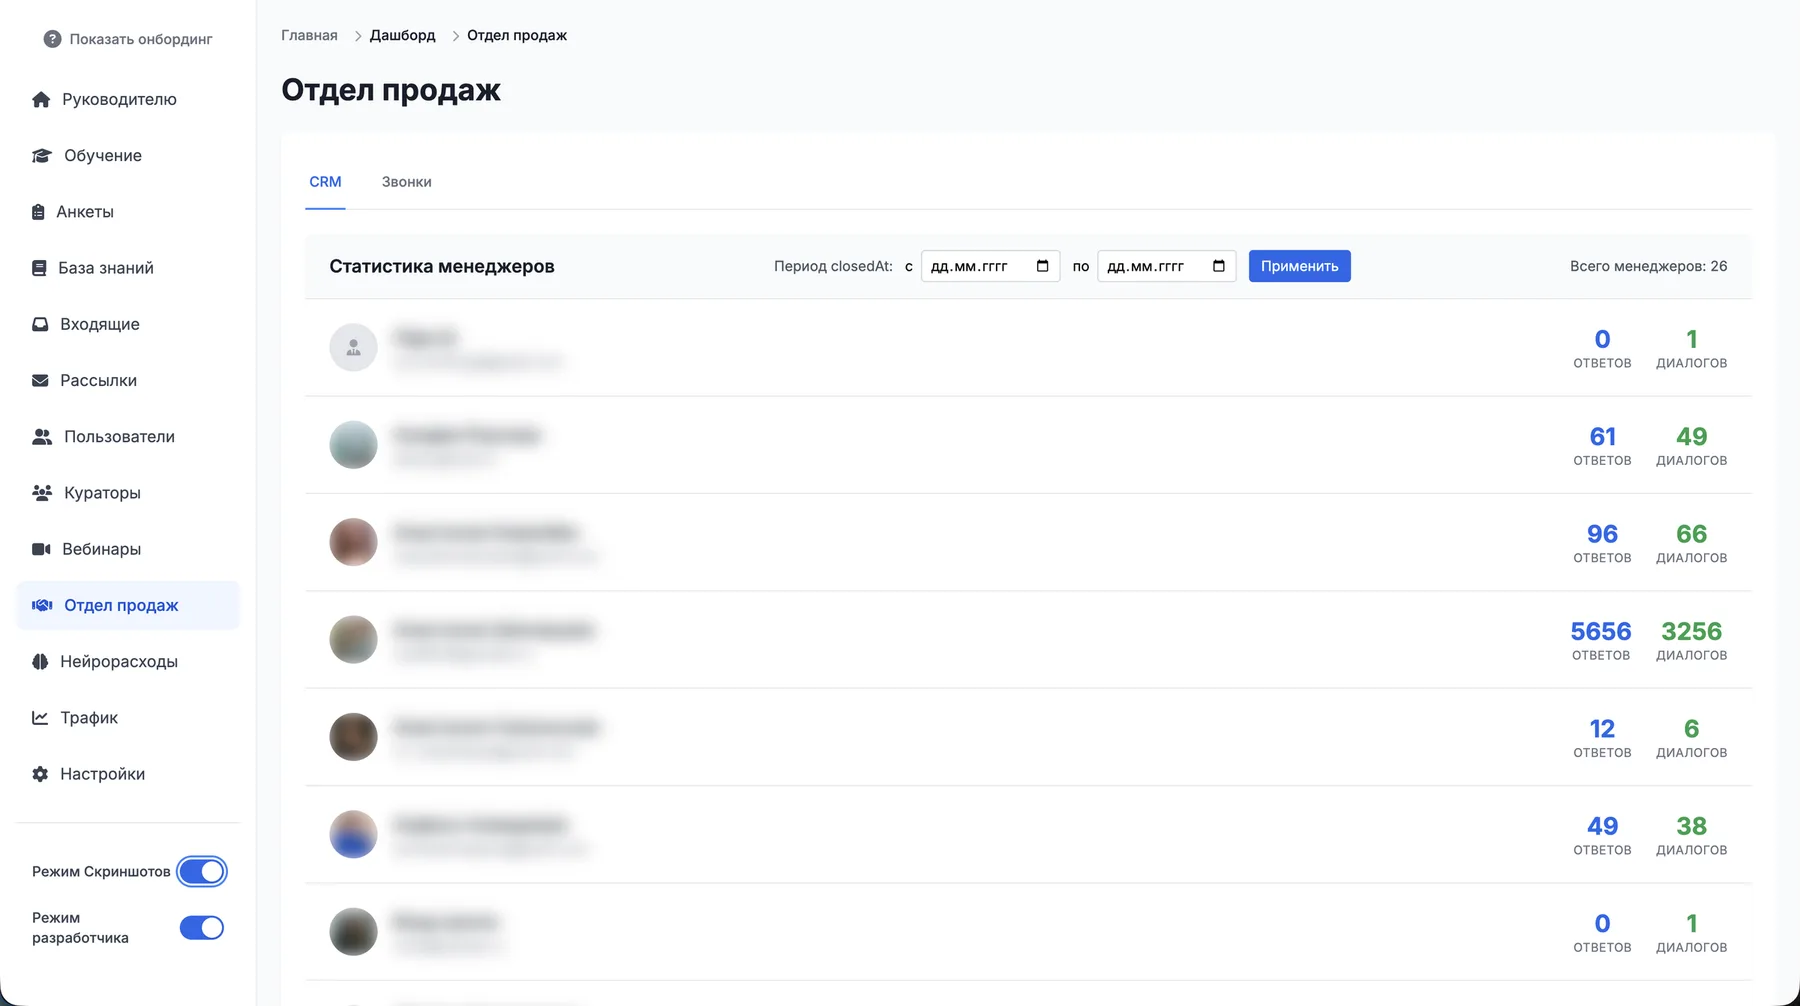Click the chart line icon for Трафик
The height and width of the screenshot is (1006, 1800).
[x=40, y=718]
